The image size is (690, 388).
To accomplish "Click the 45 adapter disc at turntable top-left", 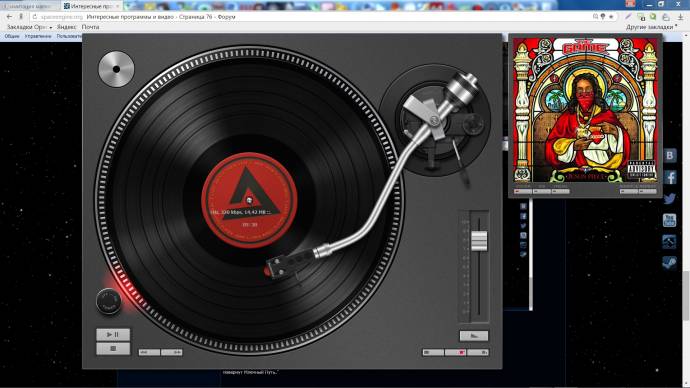I will click(x=116, y=69).
